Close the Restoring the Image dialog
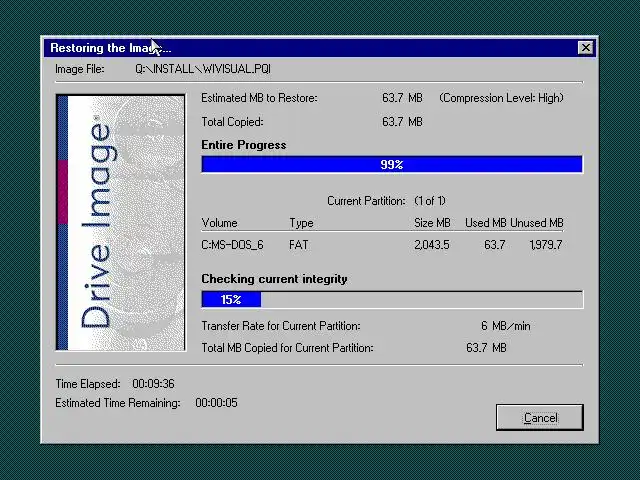Screen dimensions: 640x480 click(x=586, y=48)
